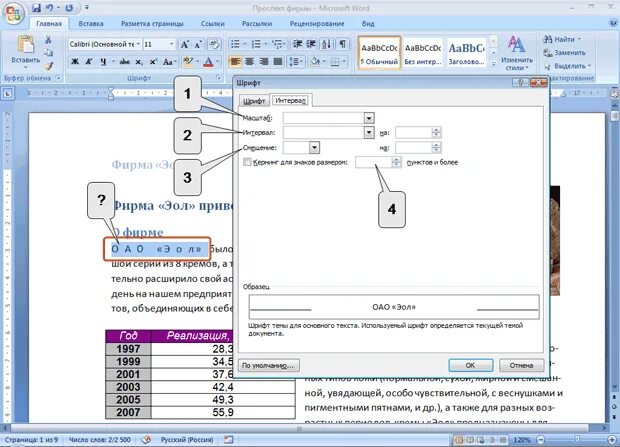Increase font size with the grow icon

click(185, 44)
